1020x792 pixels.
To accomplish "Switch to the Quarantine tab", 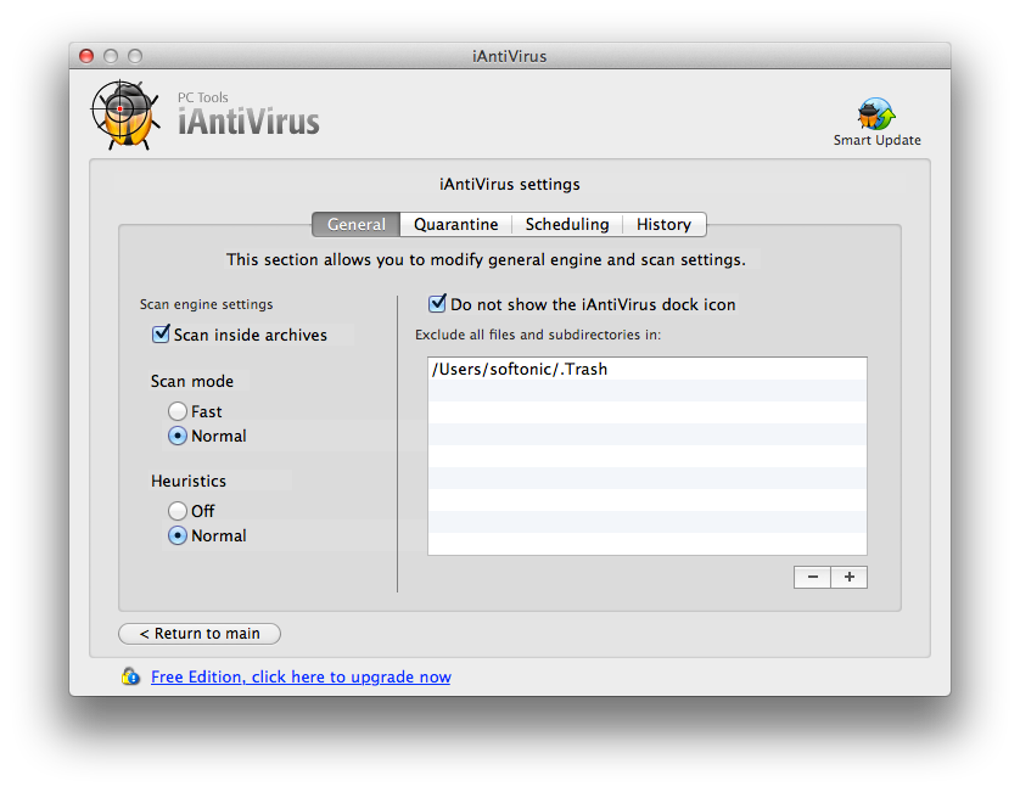I will point(455,224).
